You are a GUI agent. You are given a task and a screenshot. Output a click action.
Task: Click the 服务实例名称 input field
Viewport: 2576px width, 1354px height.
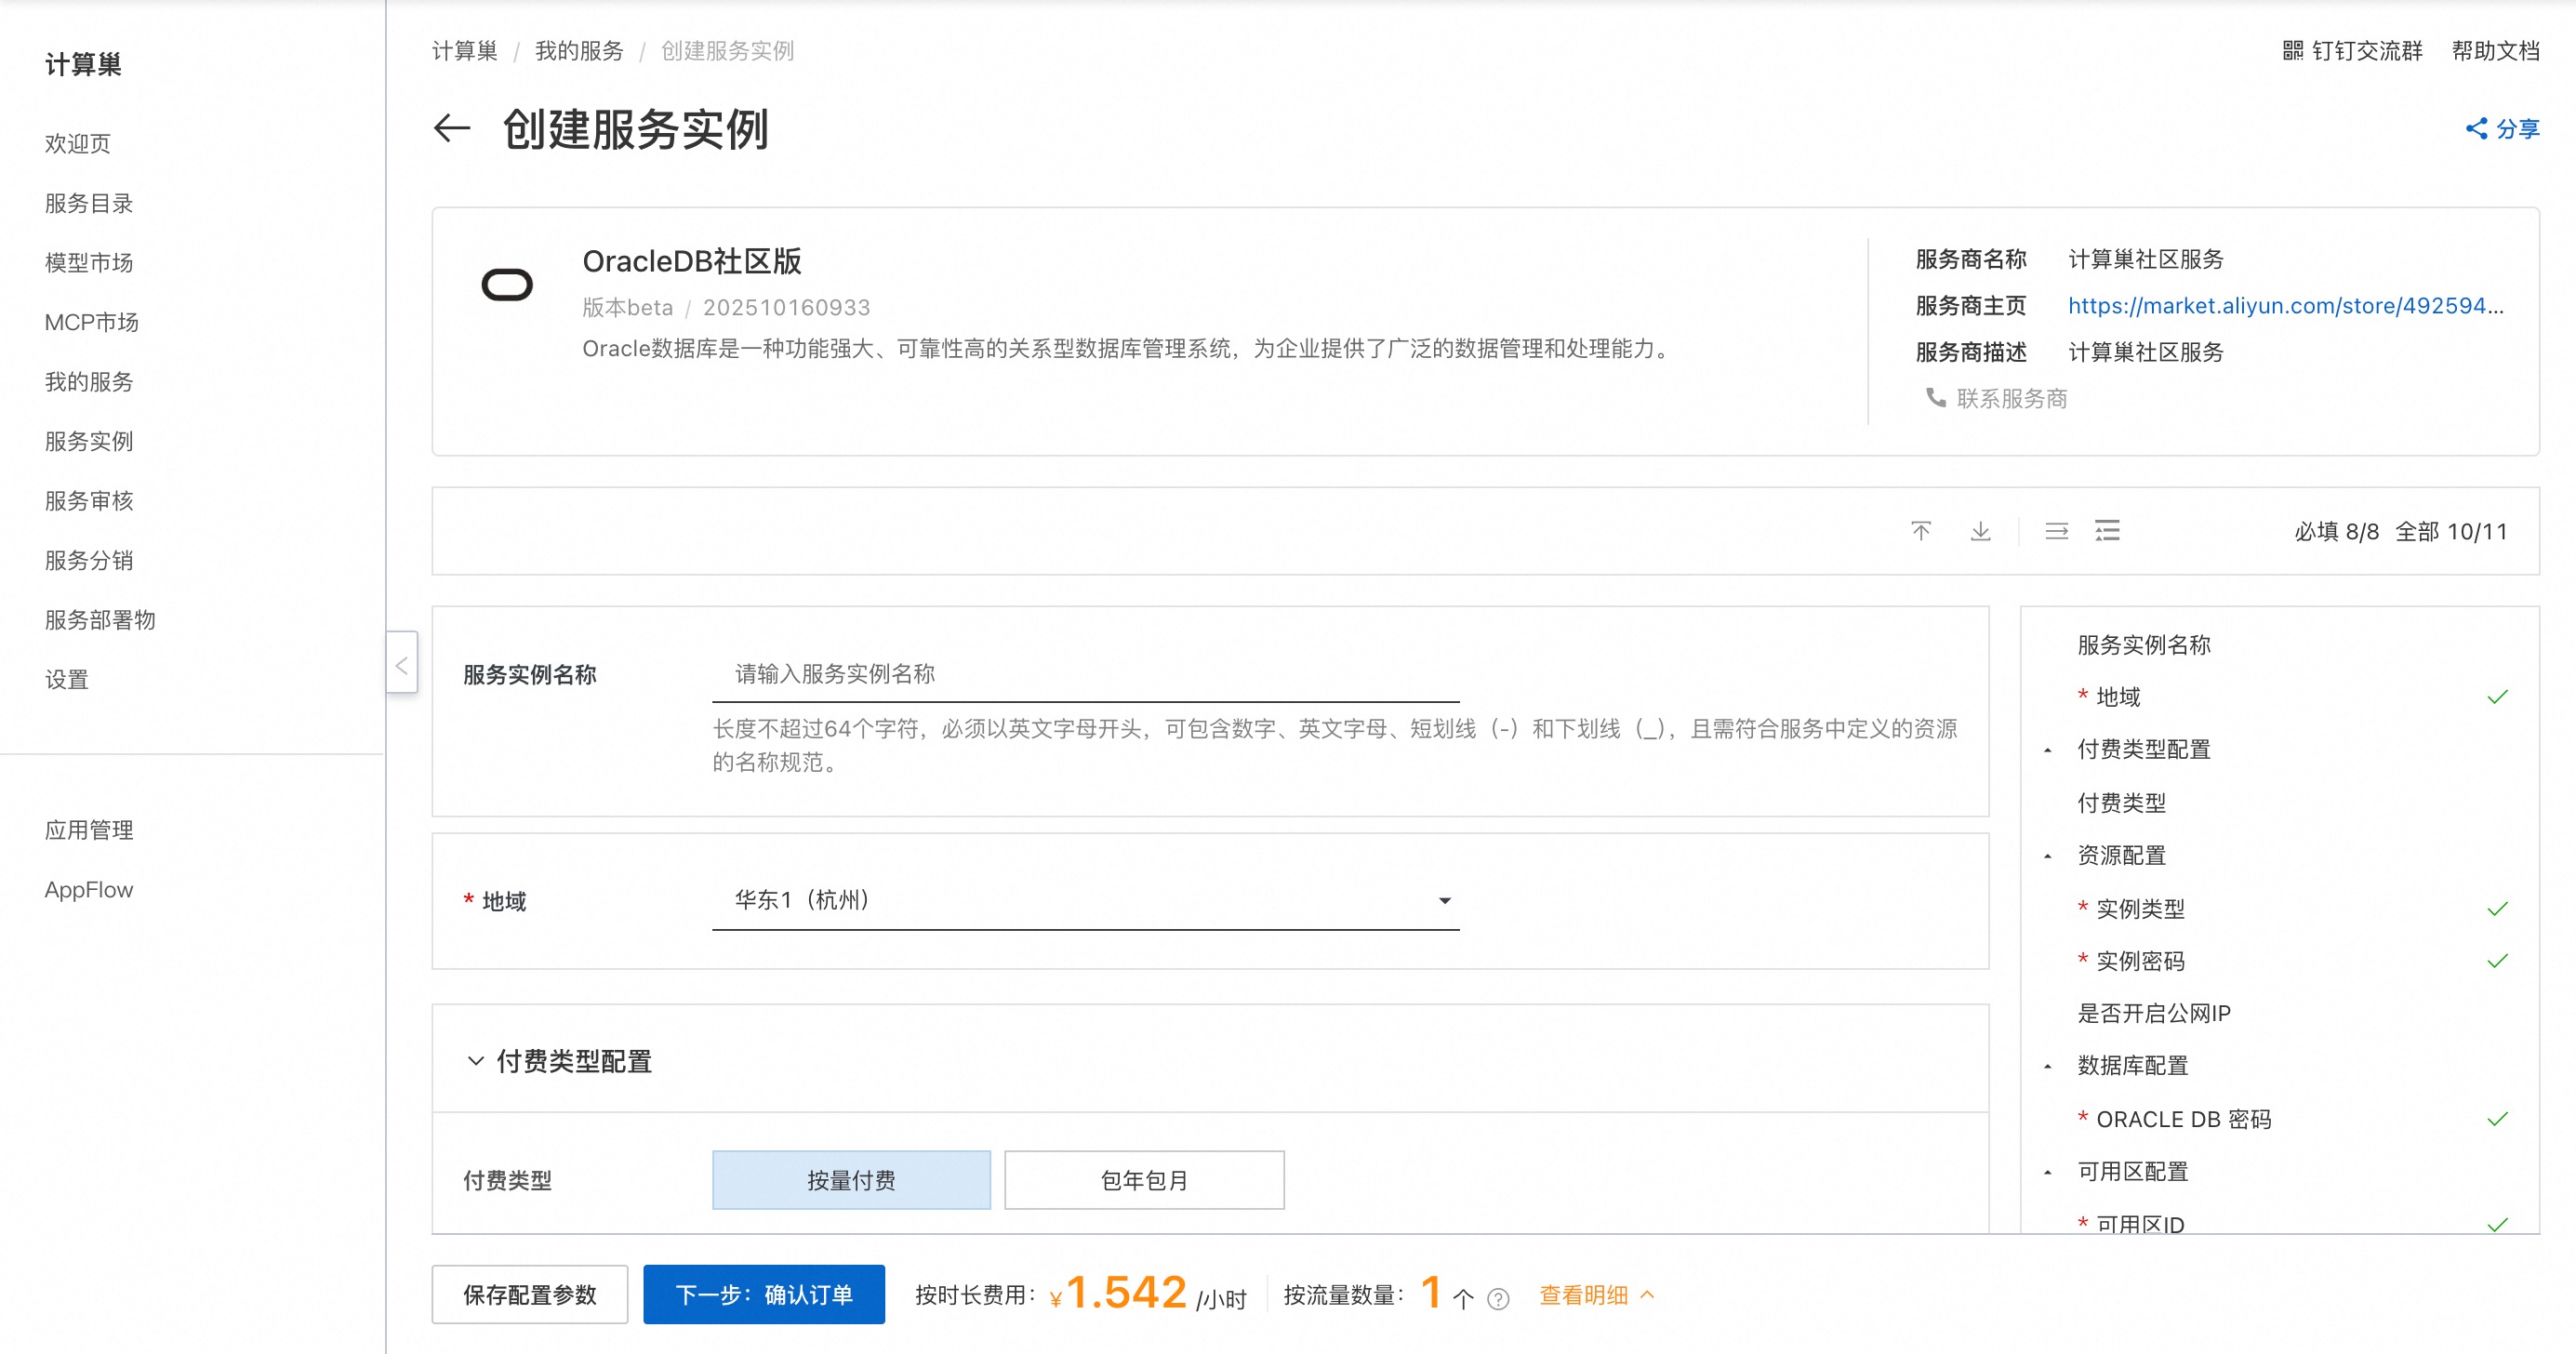(1085, 674)
